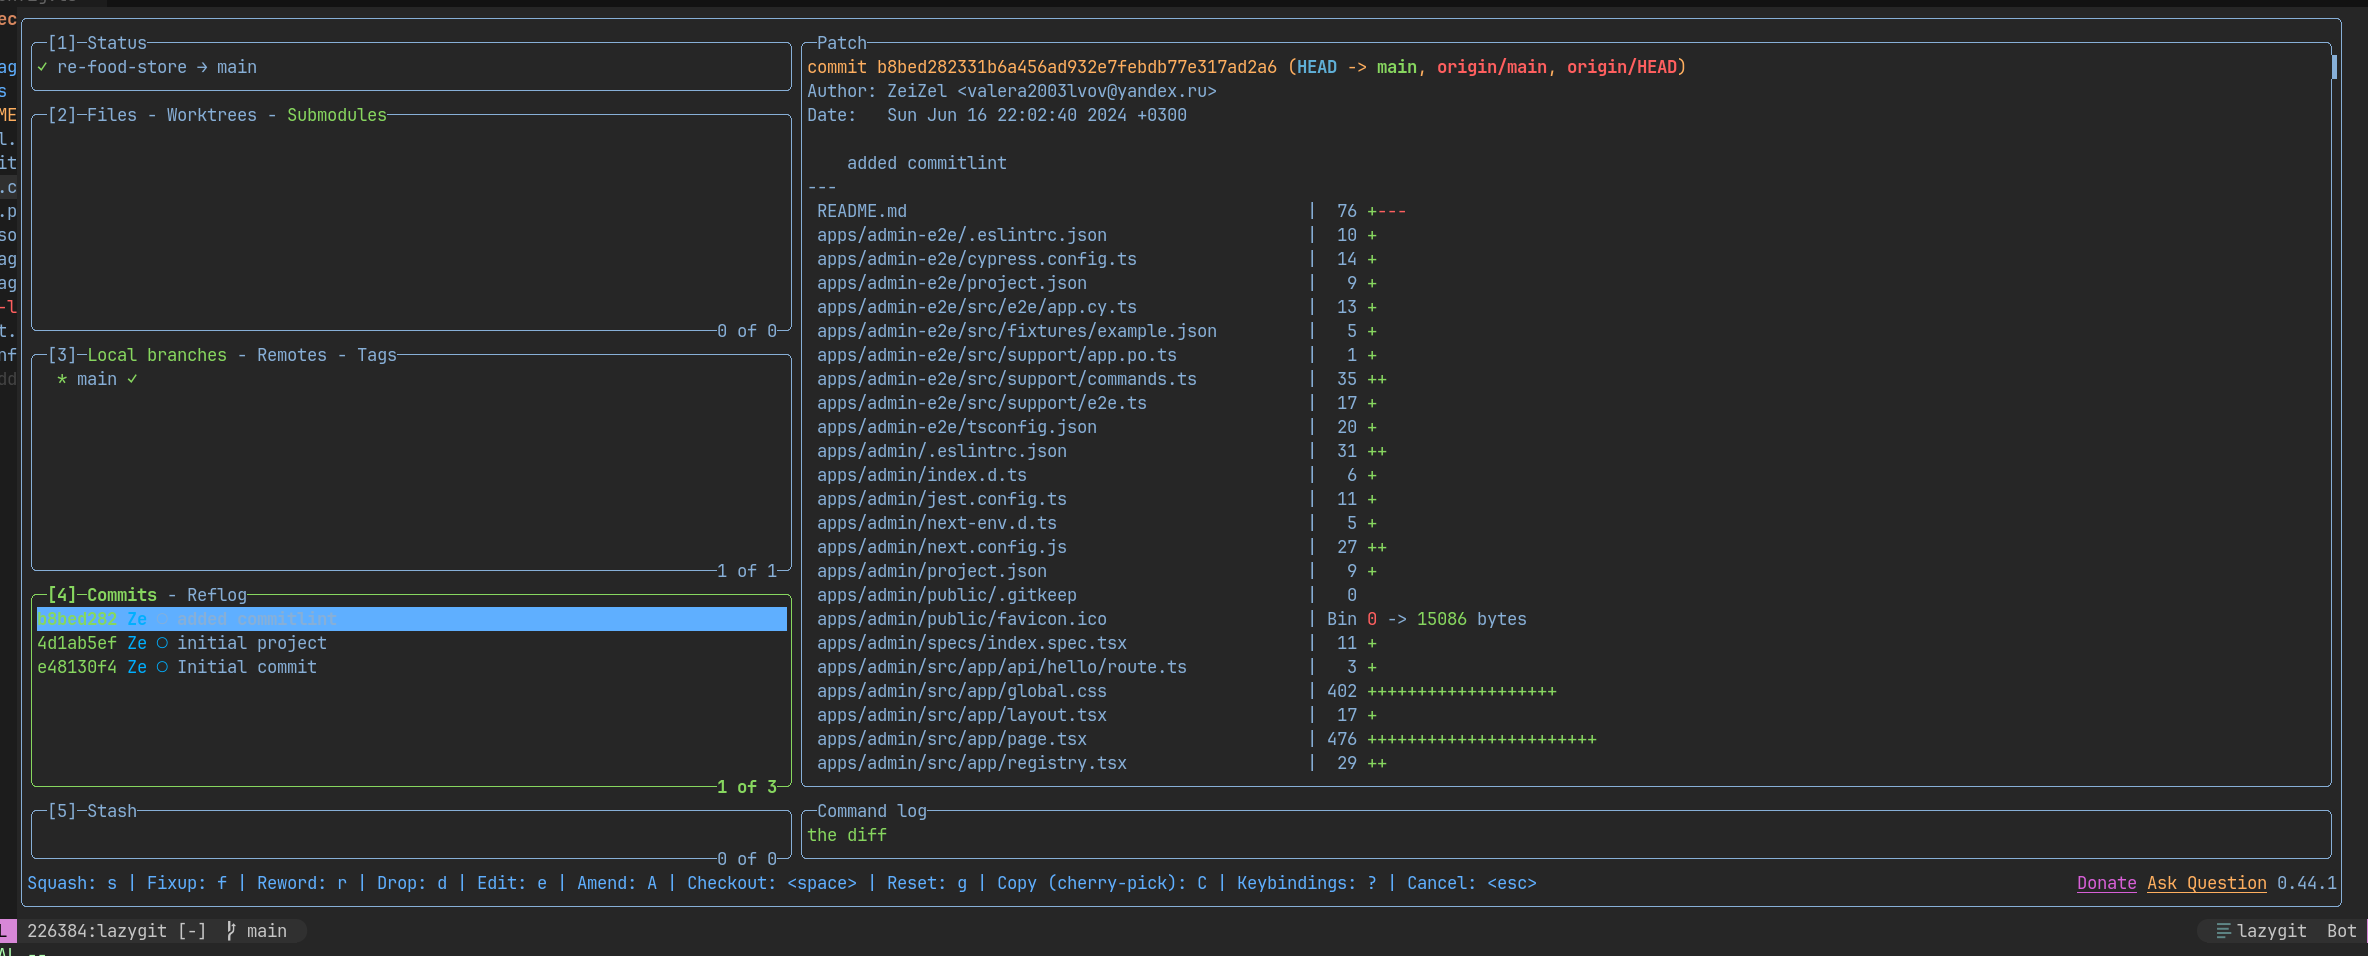Click the re-food-store → main status text

(x=157, y=67)
